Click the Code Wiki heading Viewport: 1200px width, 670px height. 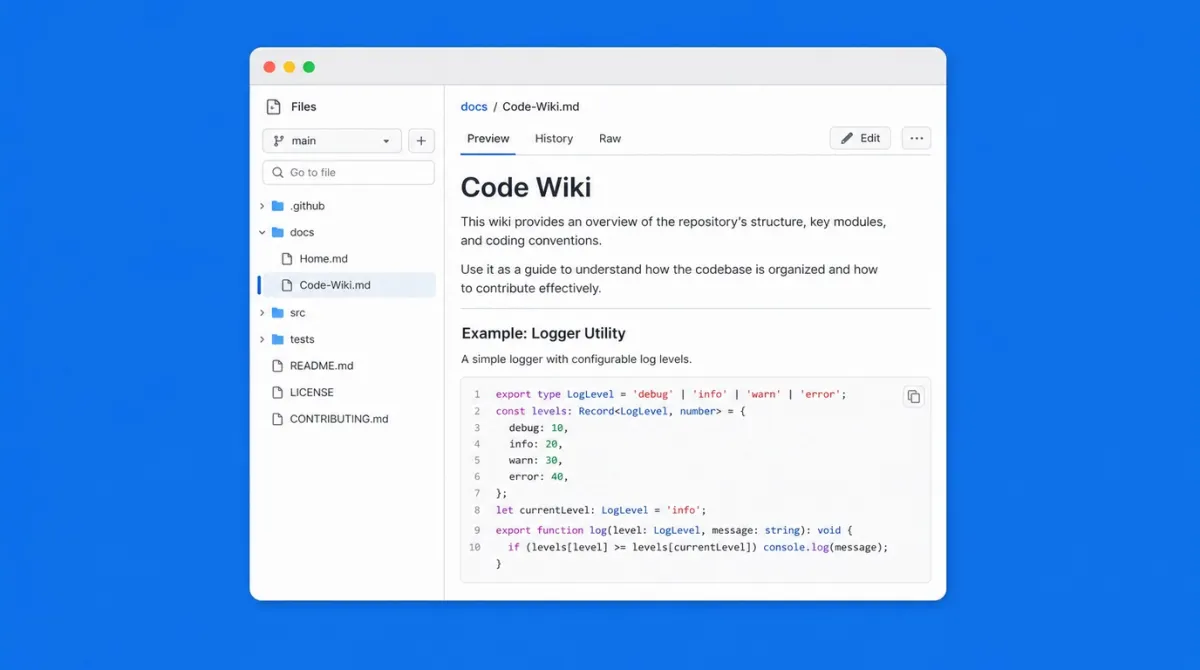(x=526, y=187)
